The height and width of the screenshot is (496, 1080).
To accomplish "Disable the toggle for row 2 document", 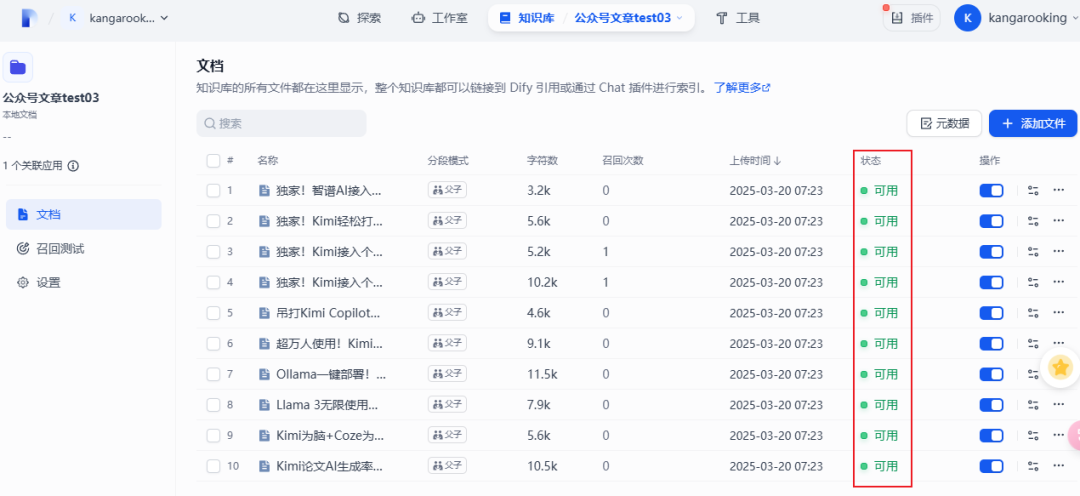I will coord(991,221).
